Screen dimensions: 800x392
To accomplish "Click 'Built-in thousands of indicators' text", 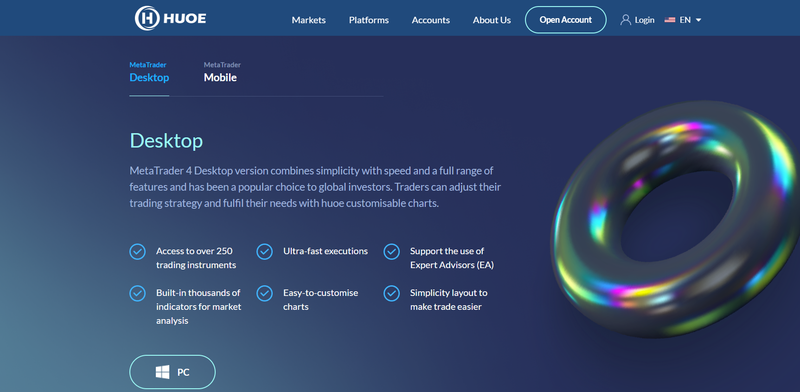I will tap(198, 307).
